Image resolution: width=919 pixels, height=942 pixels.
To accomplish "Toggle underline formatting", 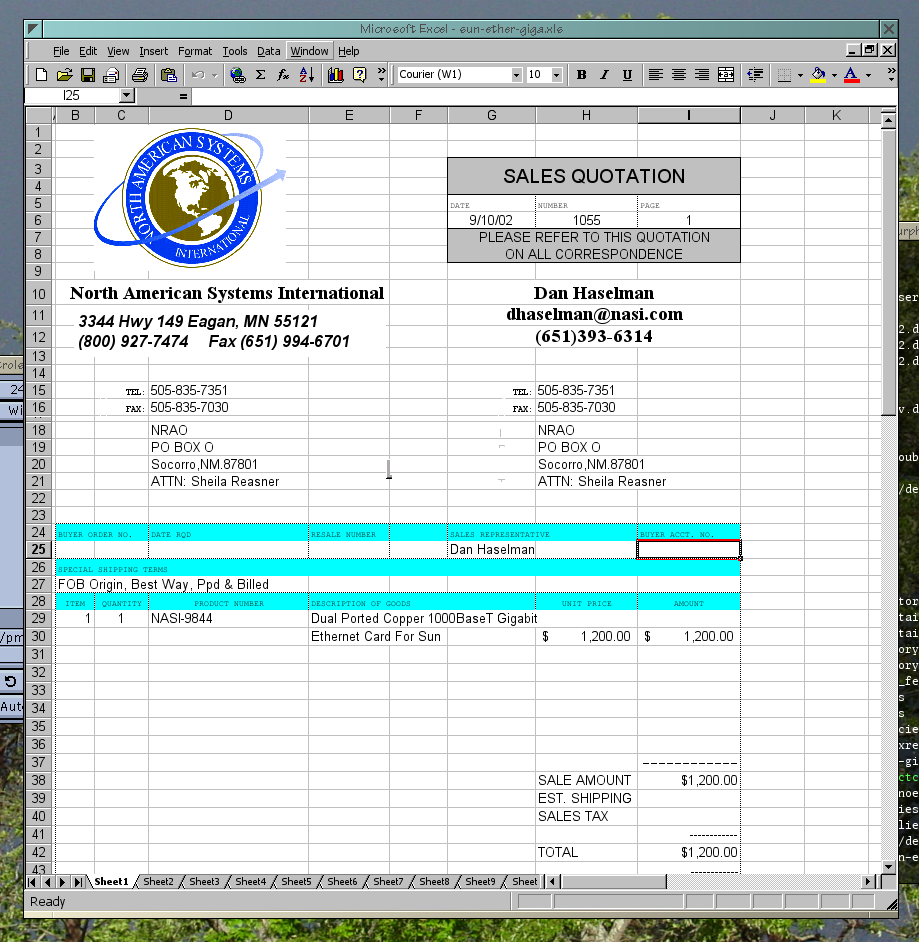I will click(x=627, y=74).
